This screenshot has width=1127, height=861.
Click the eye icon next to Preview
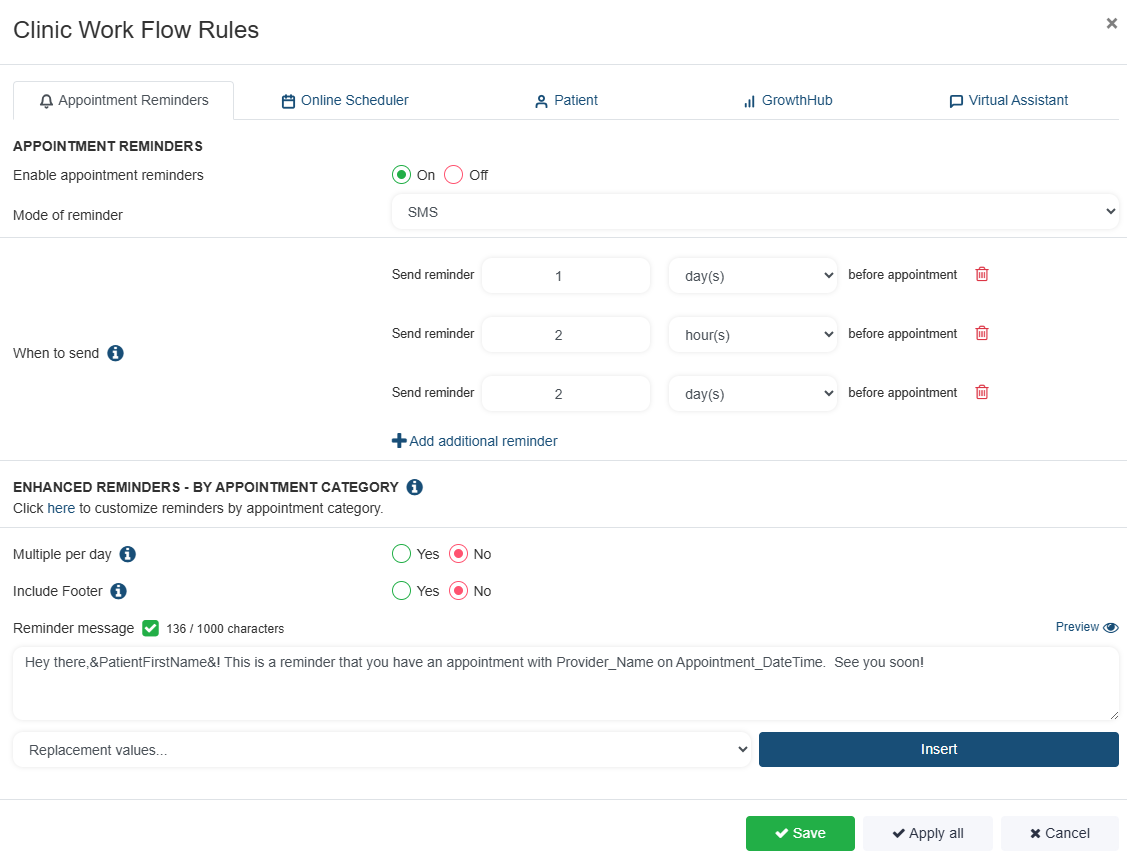[1110, 627]
